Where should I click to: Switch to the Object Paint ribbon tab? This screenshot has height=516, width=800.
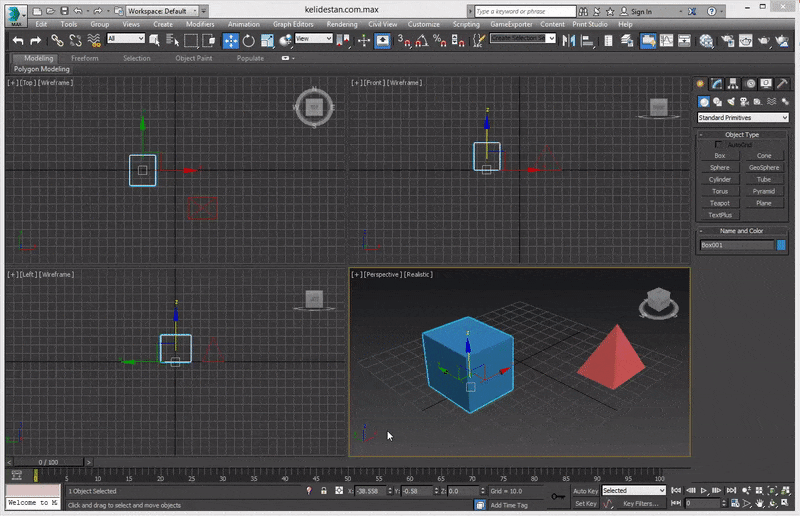[x=193, y=58]
